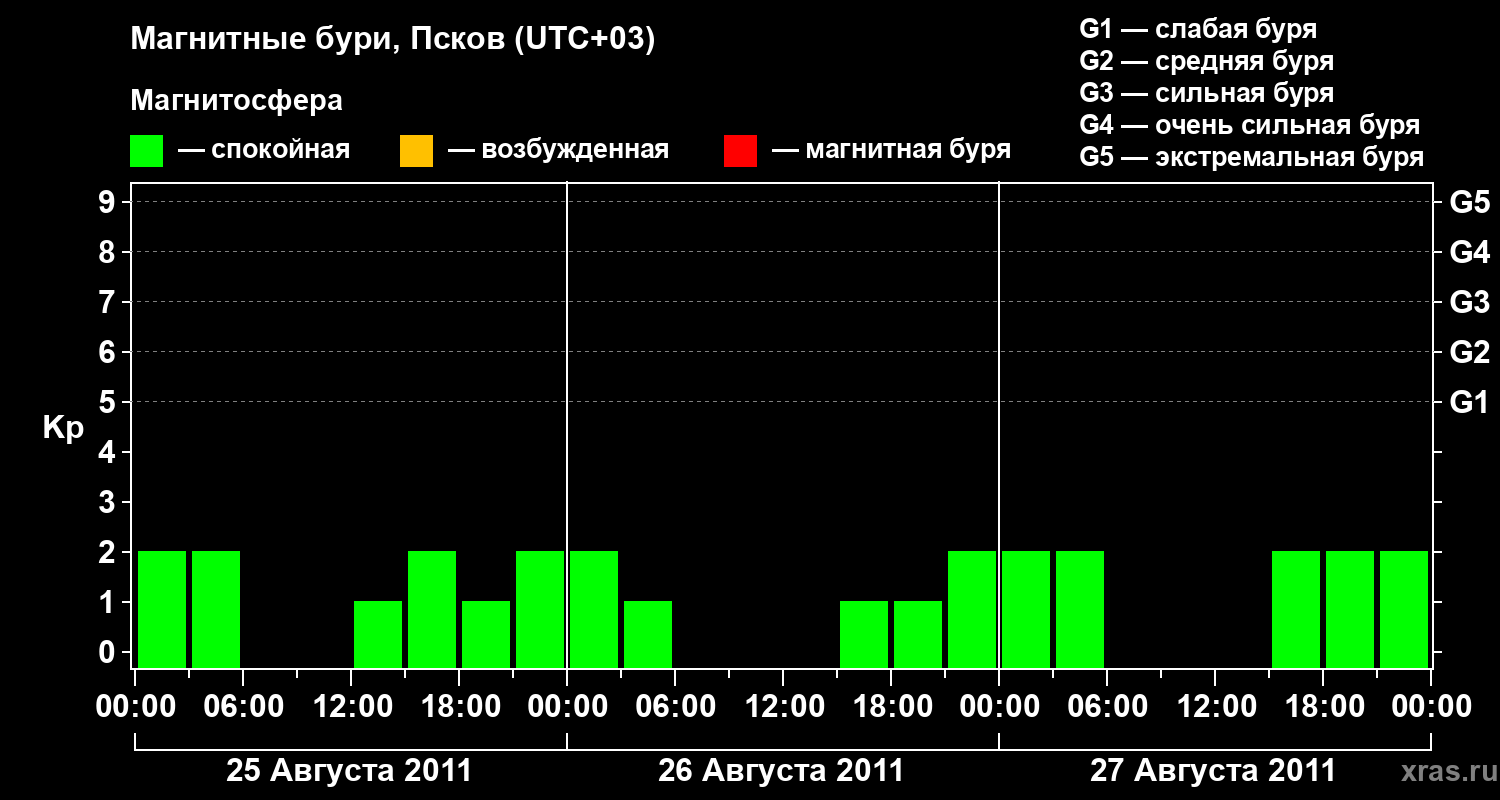Screen dimensions: 1500x800
Task: Click the 18:00 tick label of 26 Августа
Action: point(891,707)
